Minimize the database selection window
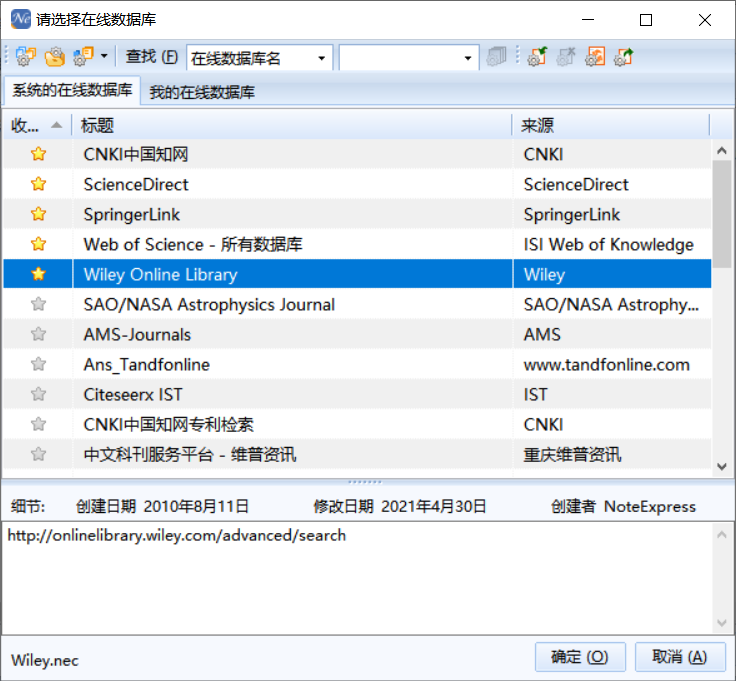Viewport: 736px width, 681px height. [588, 20]
